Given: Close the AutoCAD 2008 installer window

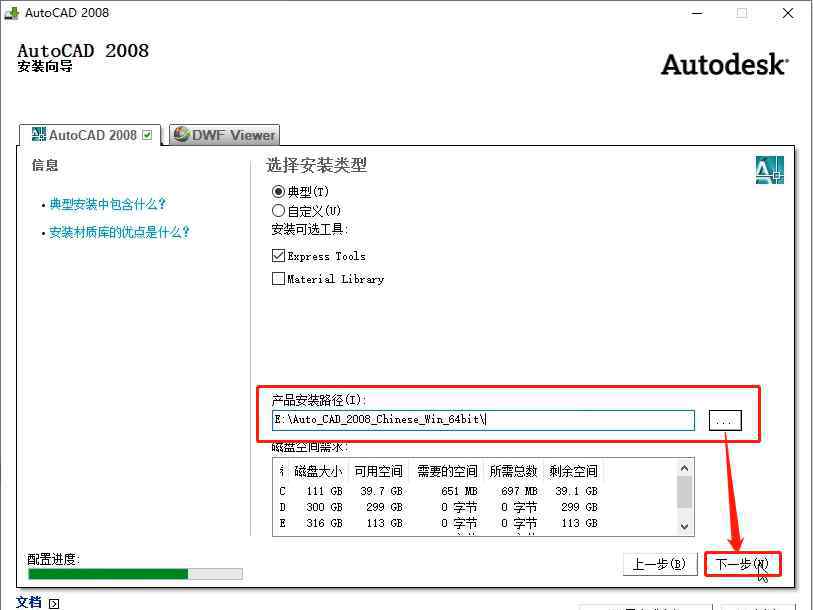Looking at the screenshot, I should pyautogui.click(x=788, y=13).
